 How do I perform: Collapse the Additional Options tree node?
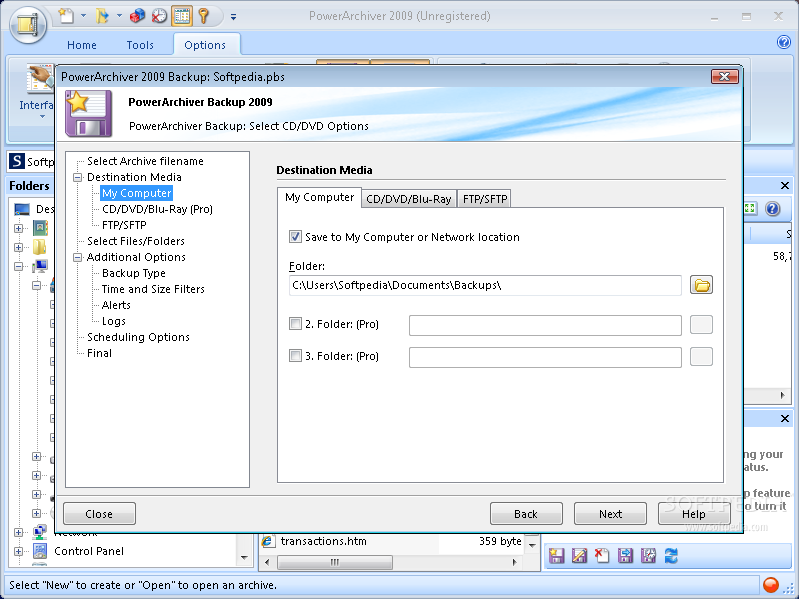tap(77, 257)
